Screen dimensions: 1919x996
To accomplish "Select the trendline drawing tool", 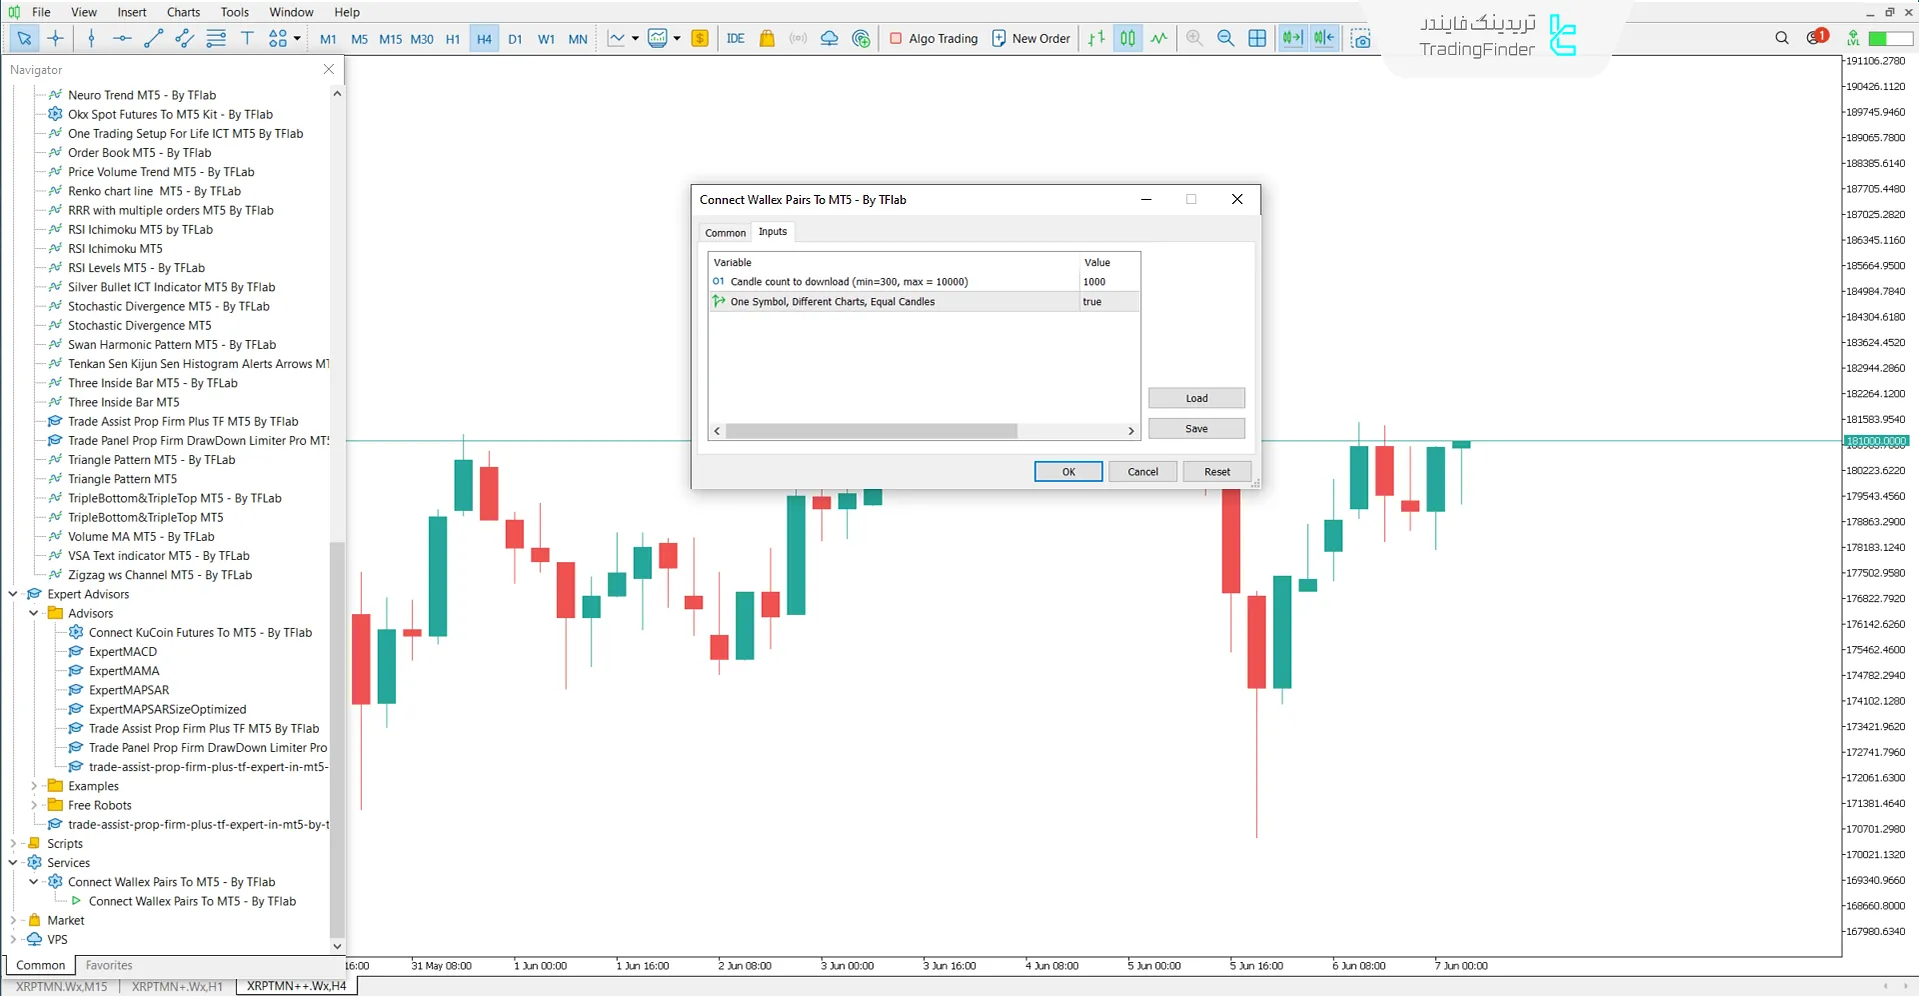I will (x=153, y=38).
